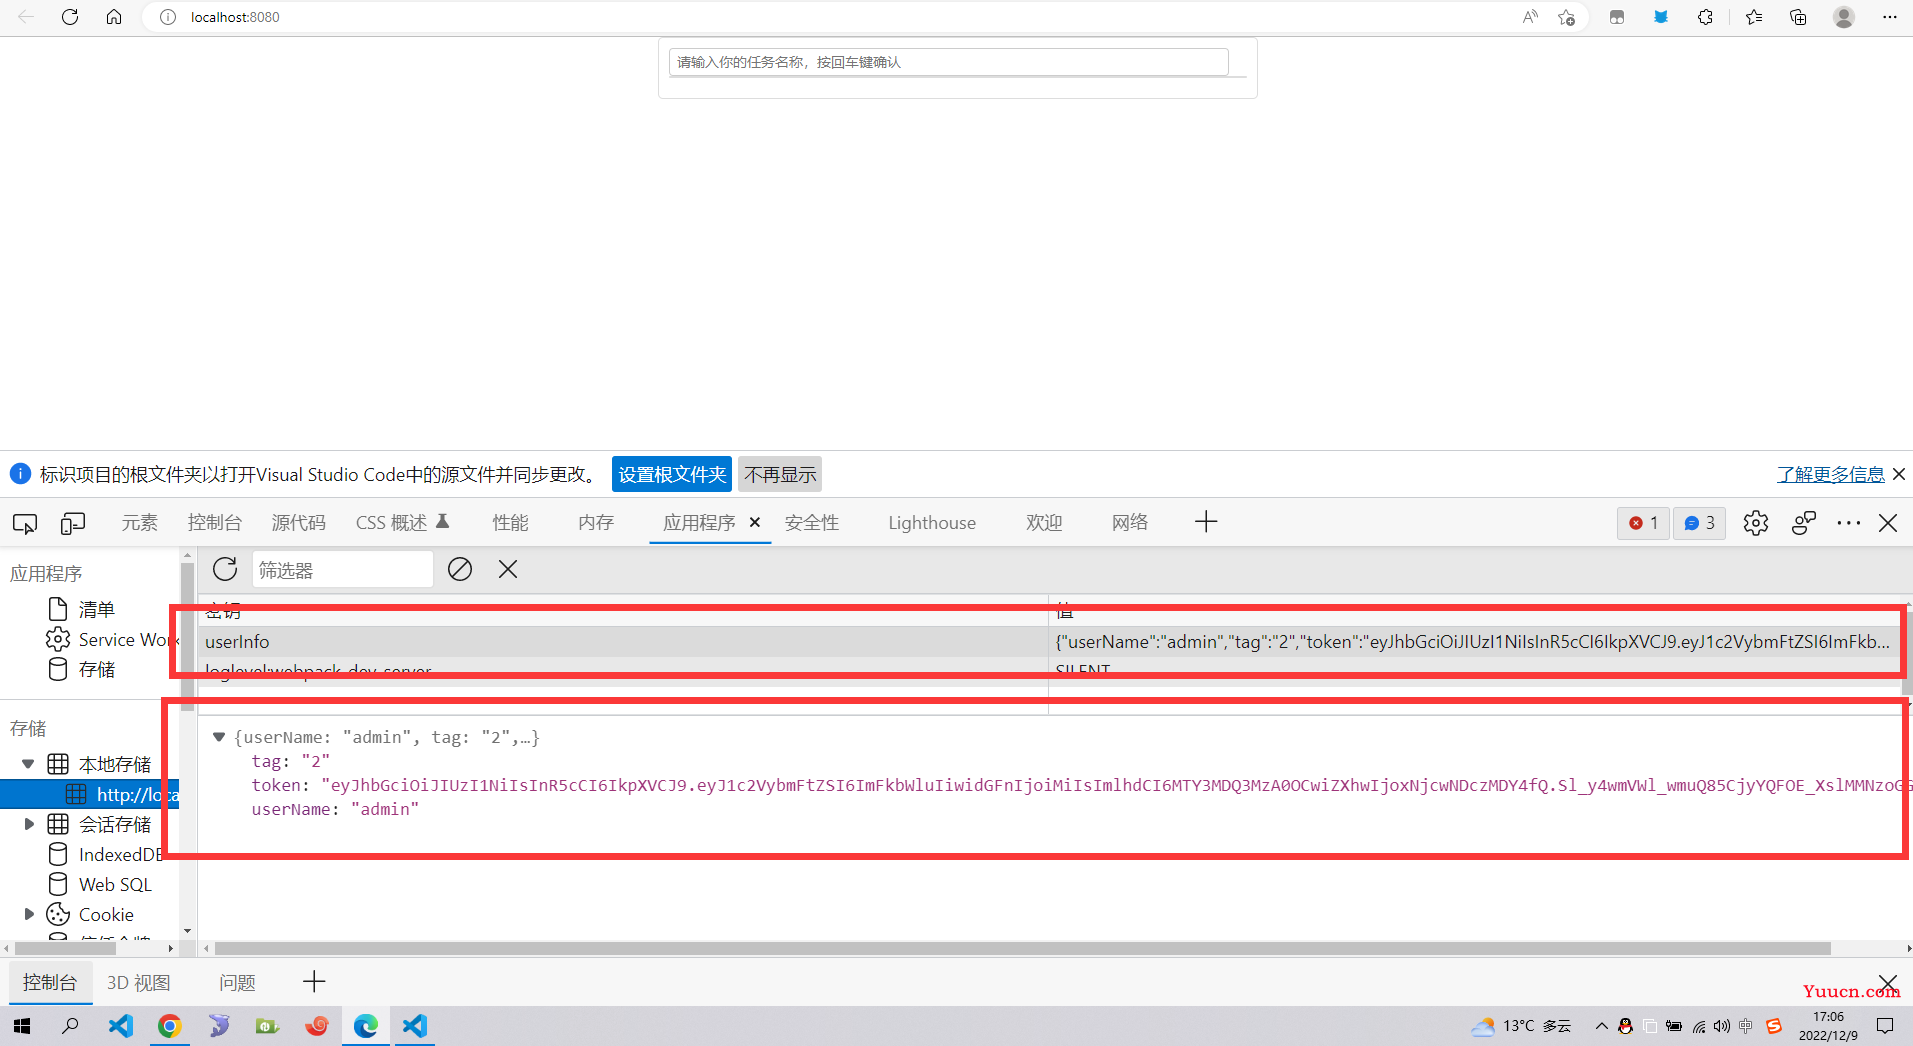Viewport: 1913px width, 1046px height.
Task: Open DevTools customize ellipsis menu
Action: [x=1849, y=523]
